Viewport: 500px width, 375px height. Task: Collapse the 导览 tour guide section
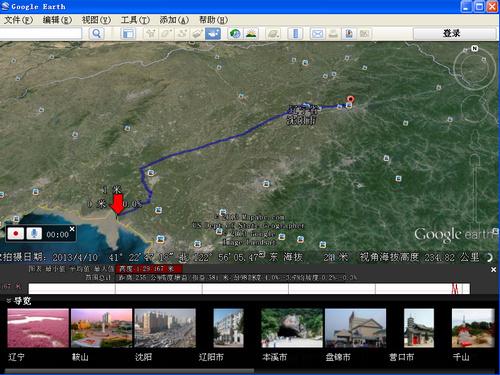coord(9,301)
